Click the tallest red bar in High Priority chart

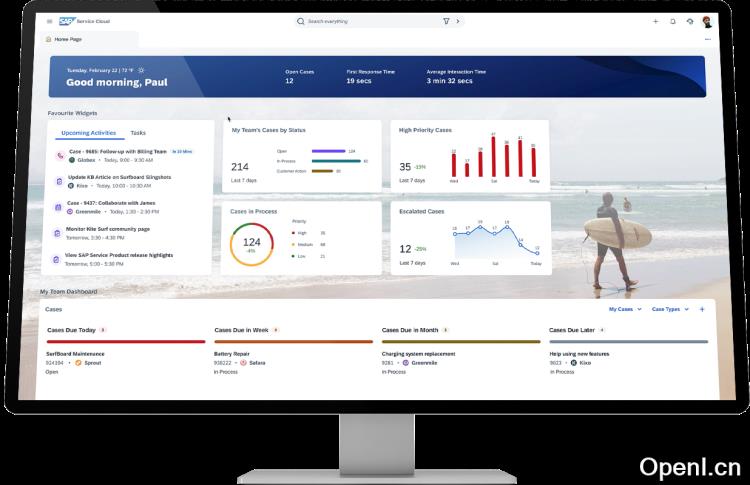click(493, 156)
